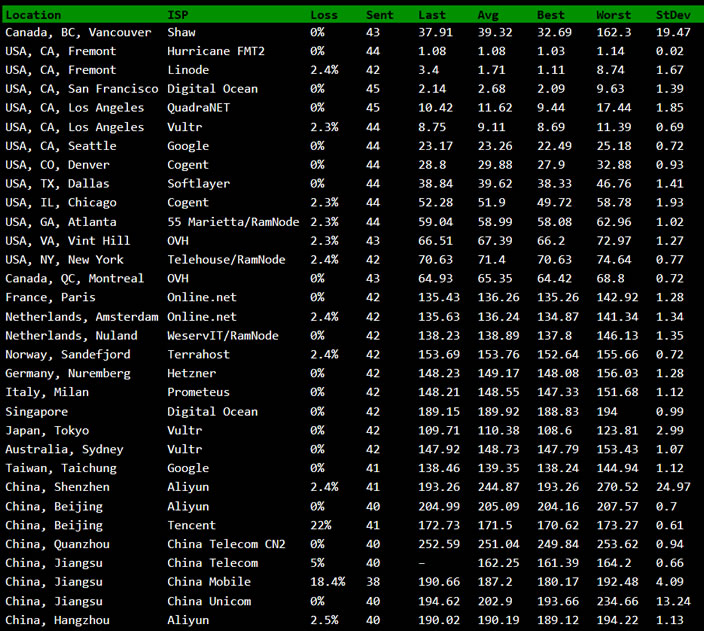This screenshot has width=704, height=631.
Task: Select the USA, CA, San Francisco location
Action: [82, 89]
